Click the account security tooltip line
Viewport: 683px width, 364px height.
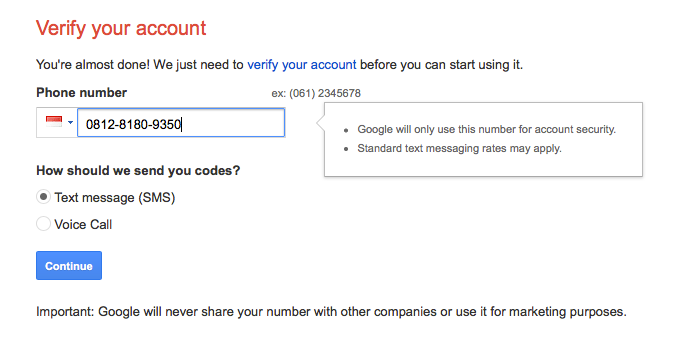(x=487, y=129)
